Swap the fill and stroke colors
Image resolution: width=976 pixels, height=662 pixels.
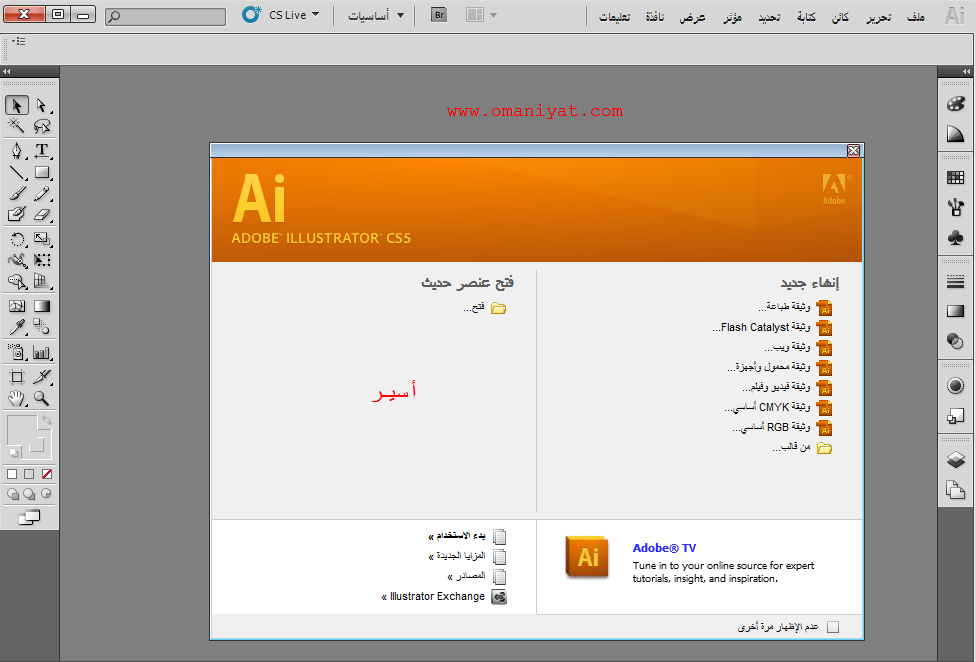point(46,421)
